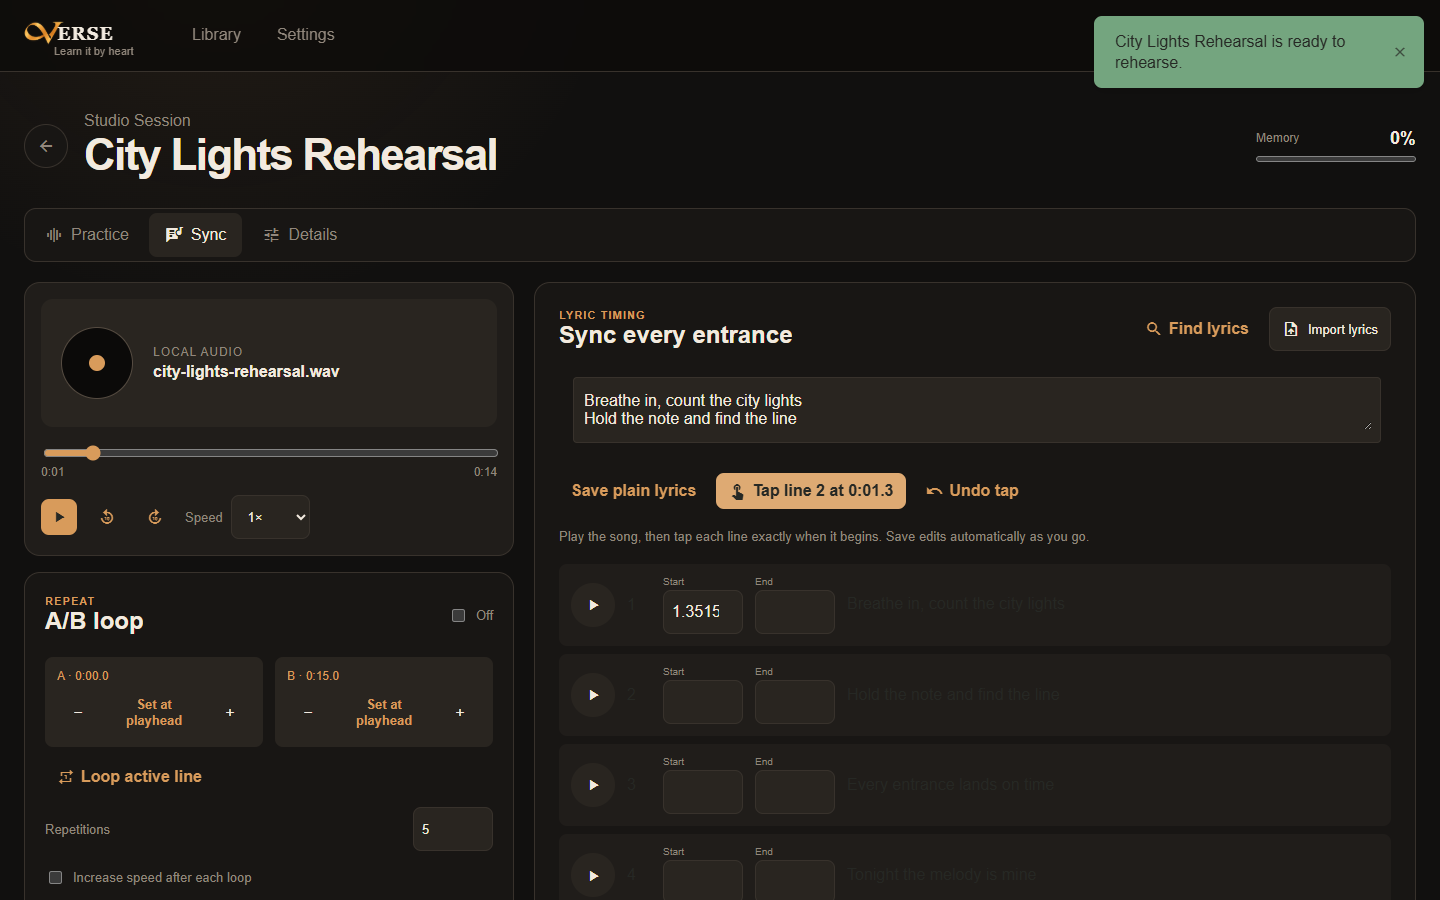Click Loop active line
The height and width of the screenshot is (900, 1440).
pyautogui.click(x=130, y=777)
